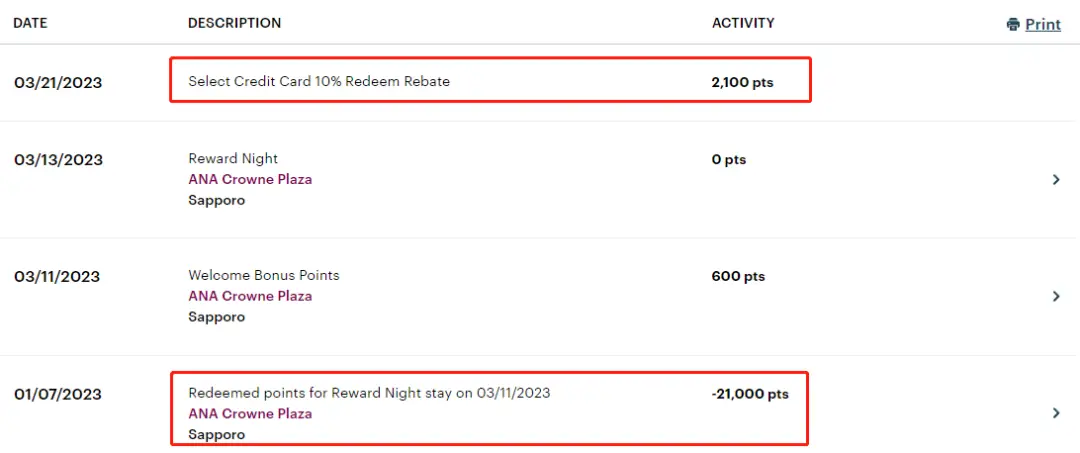Viewport: 1080px width, 453px height.
Task: Click the DESCRIPTION column header
Action: (234, 23)
